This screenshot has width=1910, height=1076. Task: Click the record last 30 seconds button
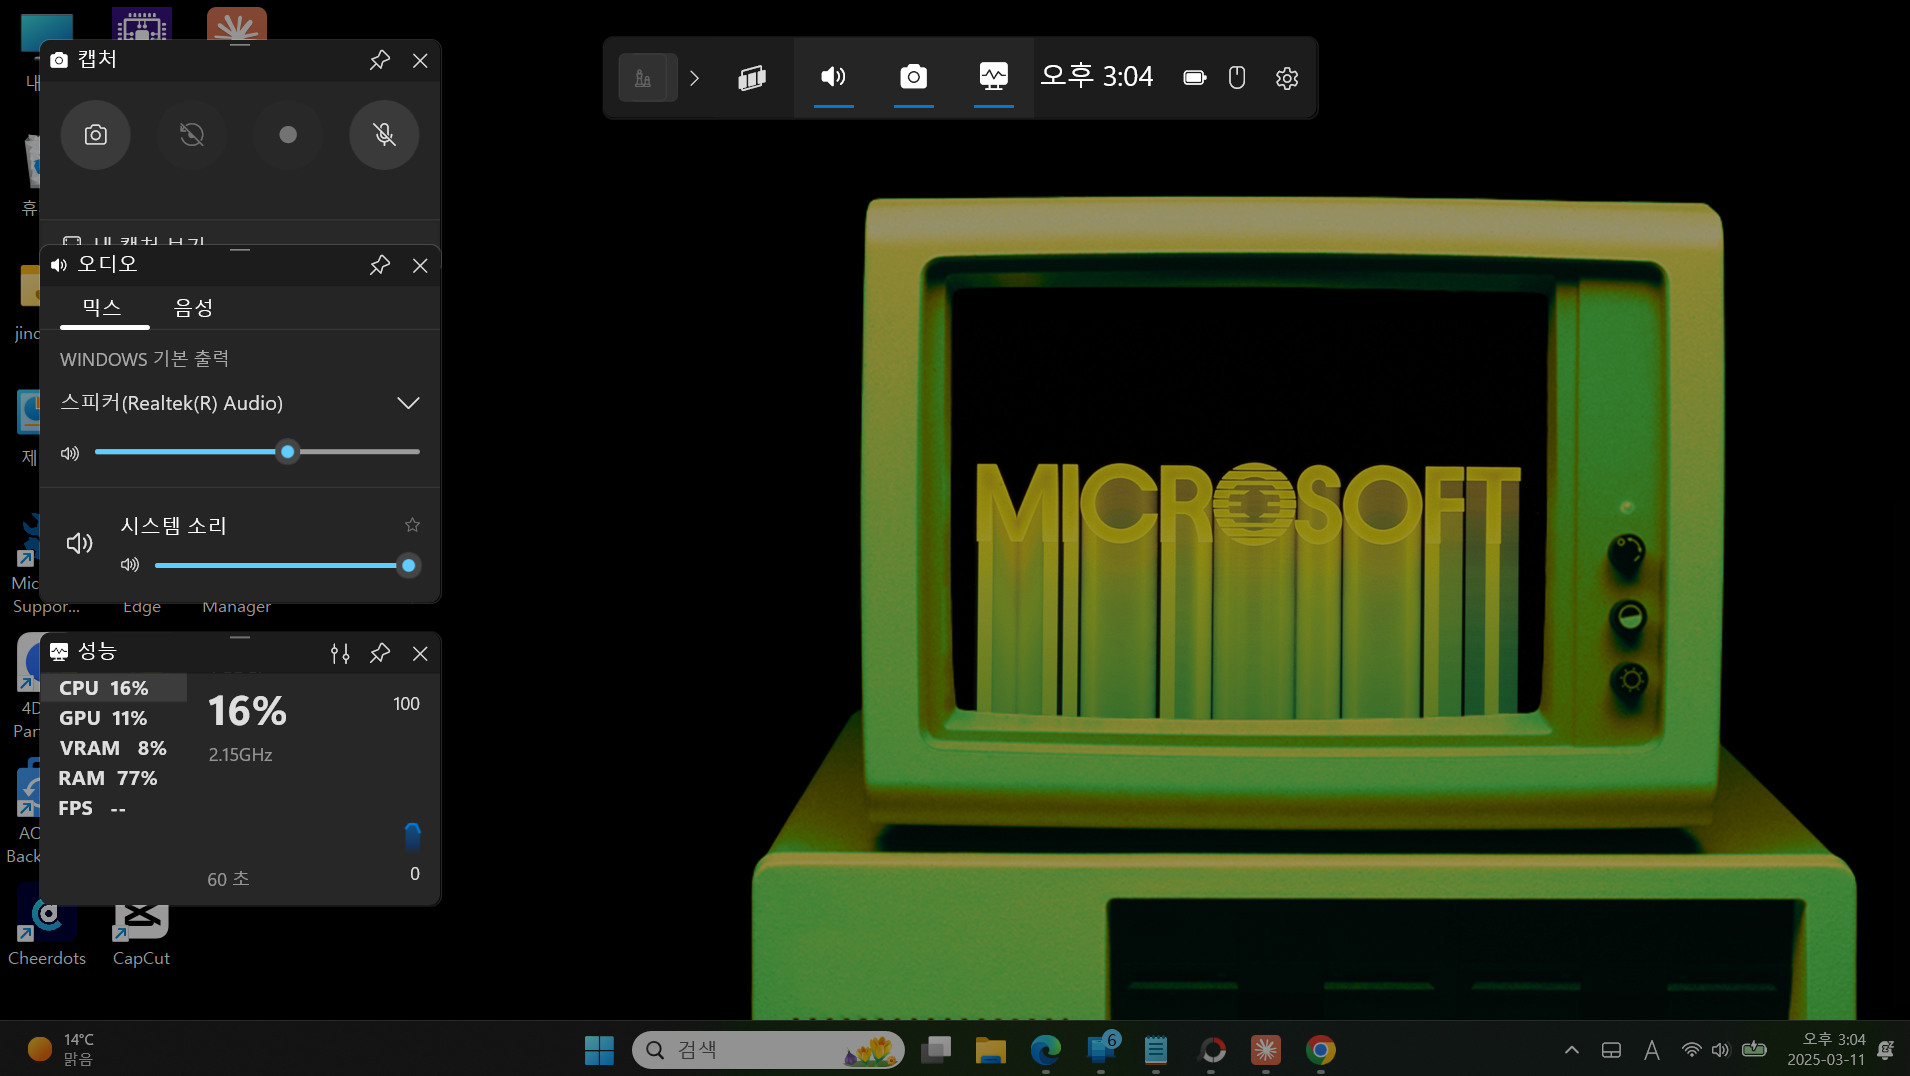[192, 135]
